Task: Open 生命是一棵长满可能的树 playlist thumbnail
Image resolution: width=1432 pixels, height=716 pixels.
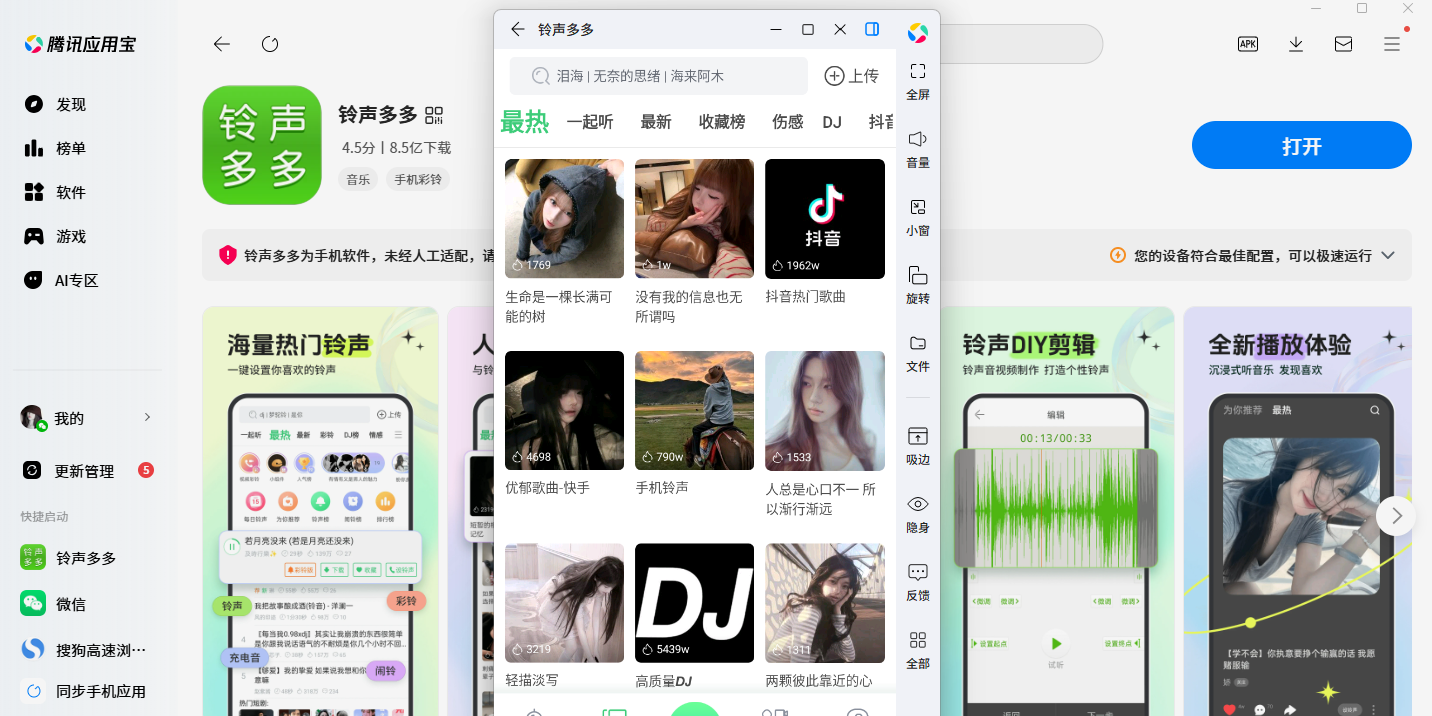Action: pyautogui.click(x=564, y=218)
